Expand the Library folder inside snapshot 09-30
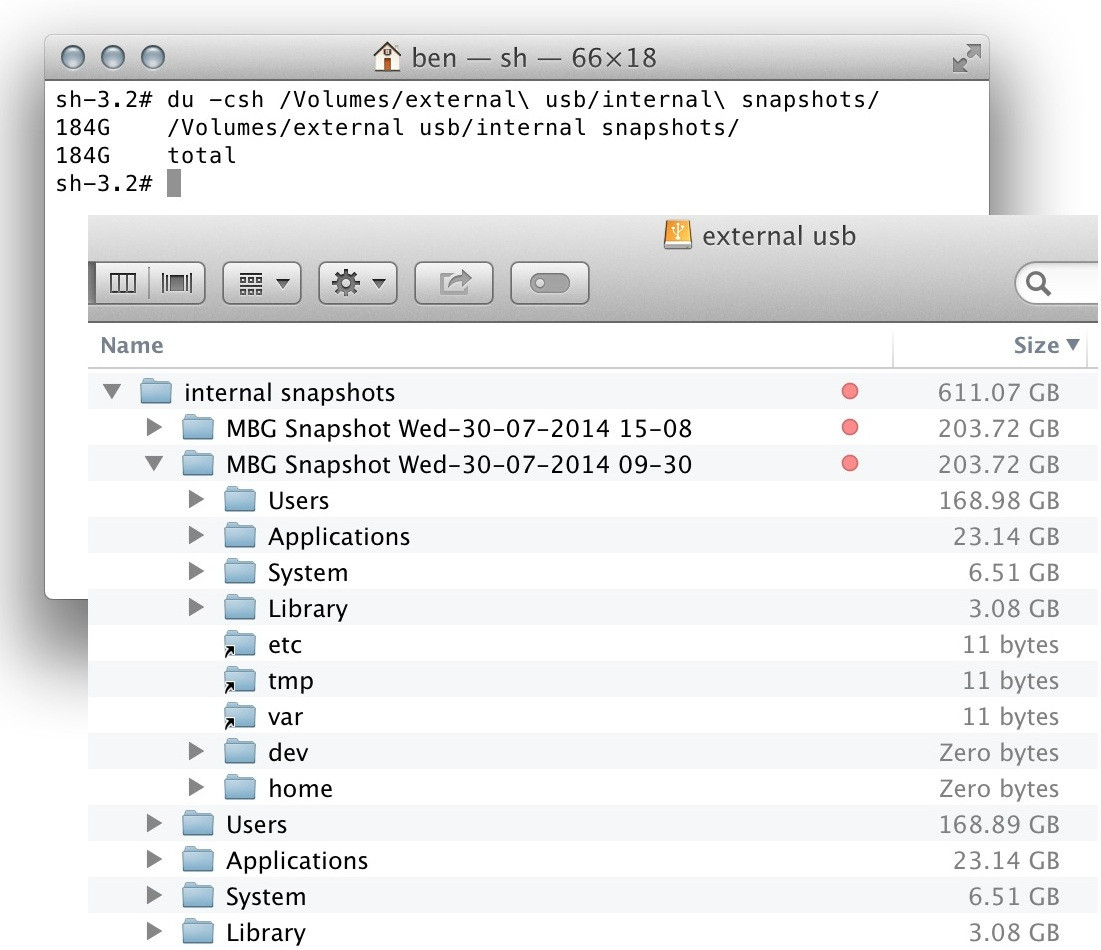 (196, 607)
